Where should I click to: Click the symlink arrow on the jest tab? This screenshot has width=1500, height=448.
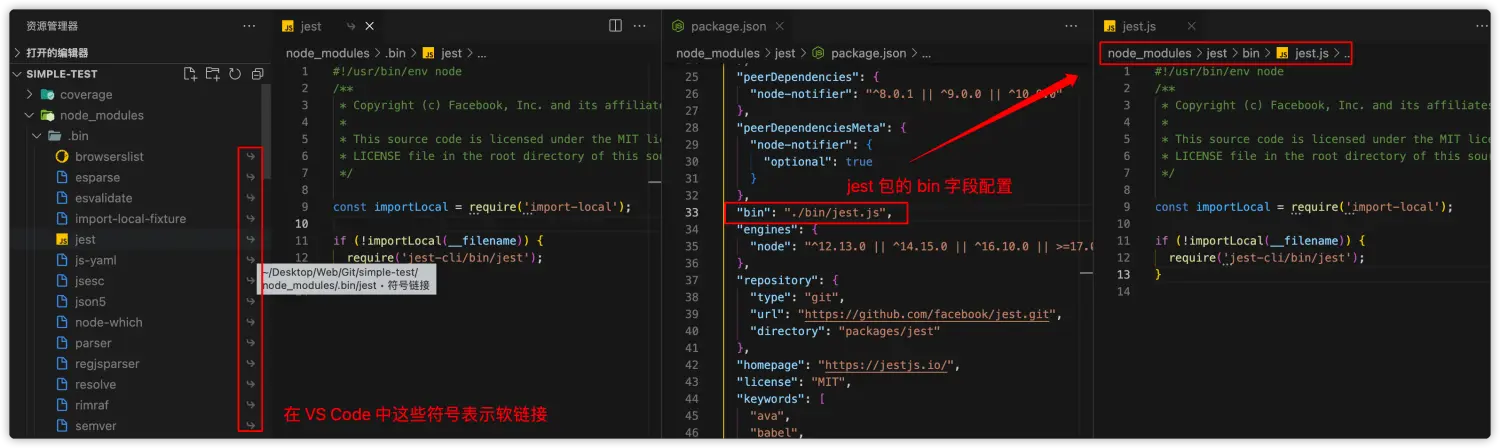[351, 26]
